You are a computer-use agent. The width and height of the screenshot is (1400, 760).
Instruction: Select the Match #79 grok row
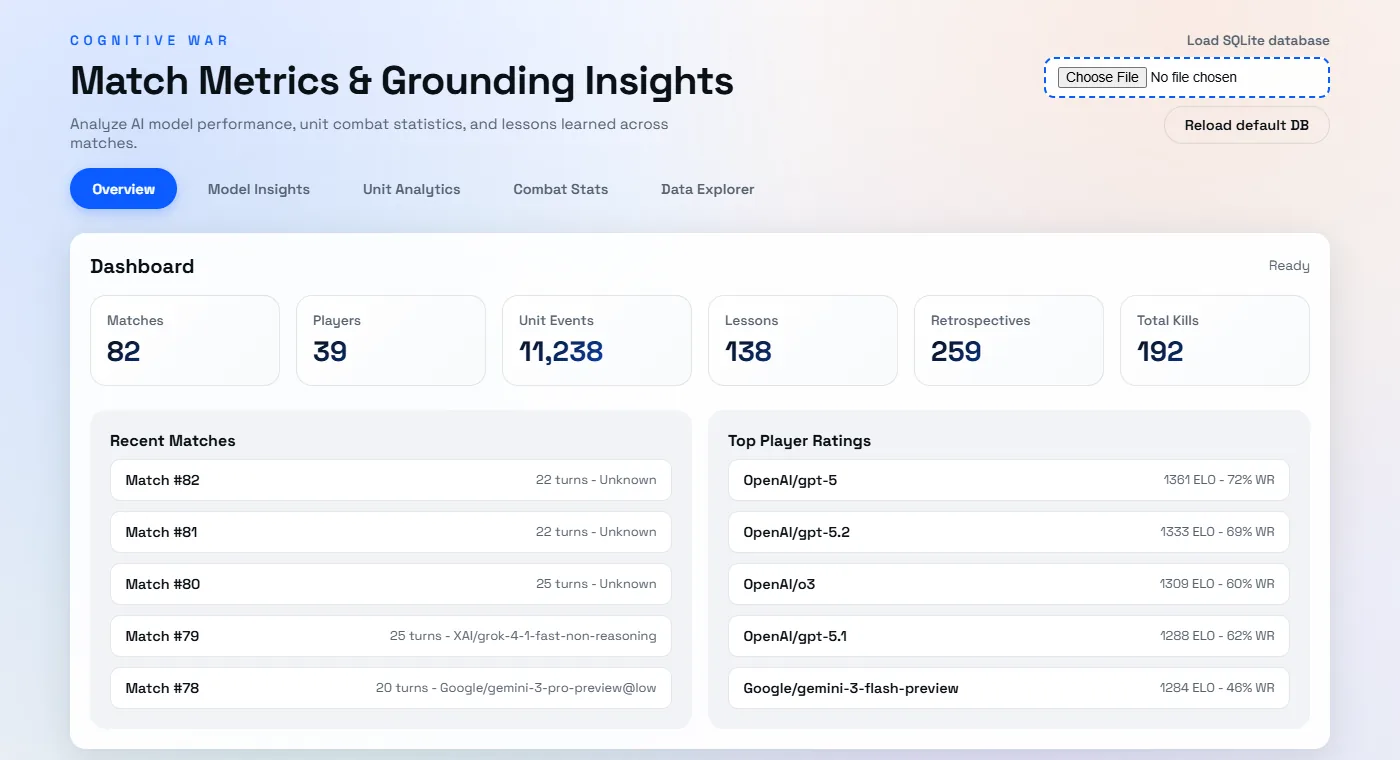pyautogui.click(x=391, y=636)
